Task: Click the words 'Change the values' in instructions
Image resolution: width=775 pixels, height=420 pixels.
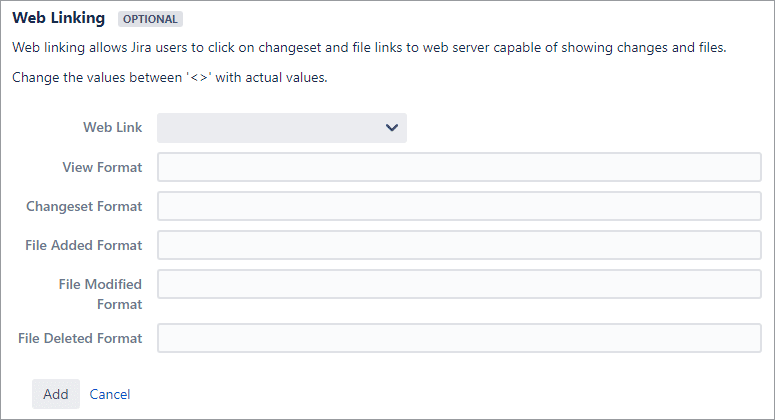Action: [69, 78]
